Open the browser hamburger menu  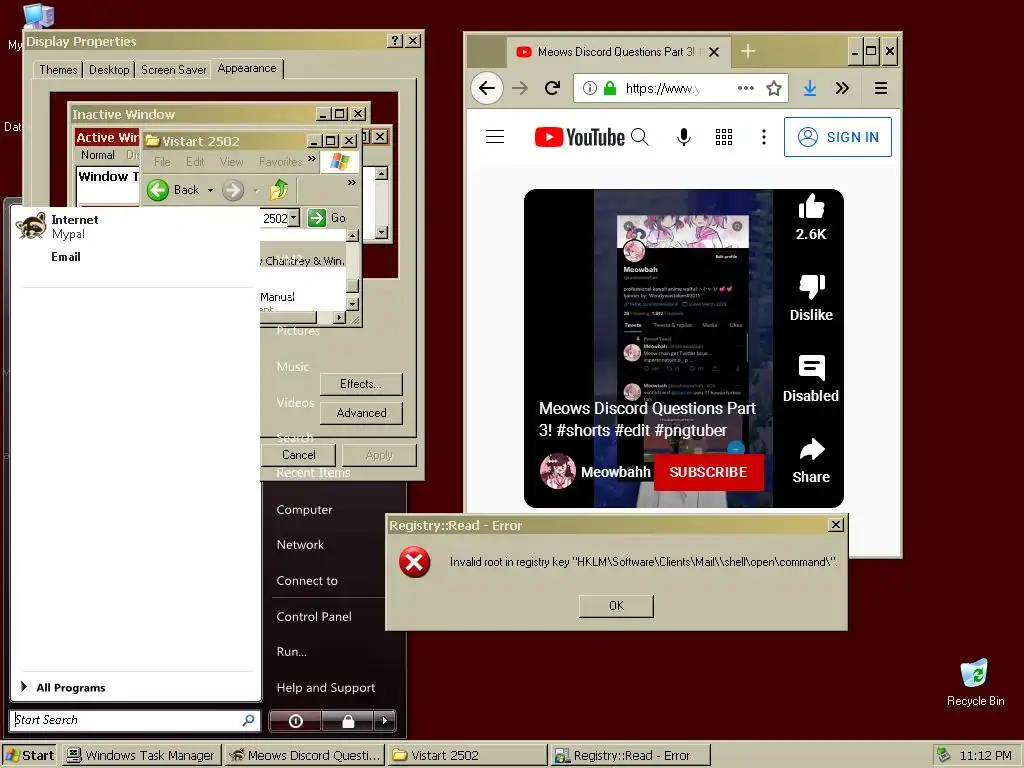click(880, 88)
